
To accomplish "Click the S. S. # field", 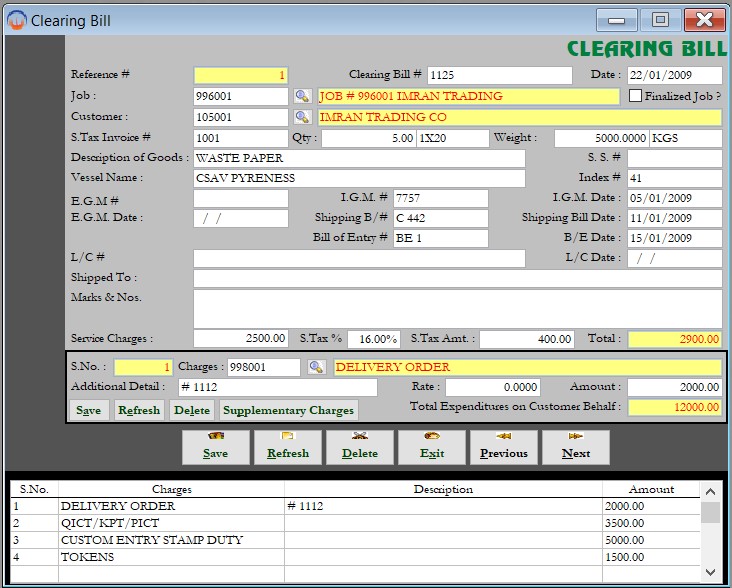I will tap(675, 158).
